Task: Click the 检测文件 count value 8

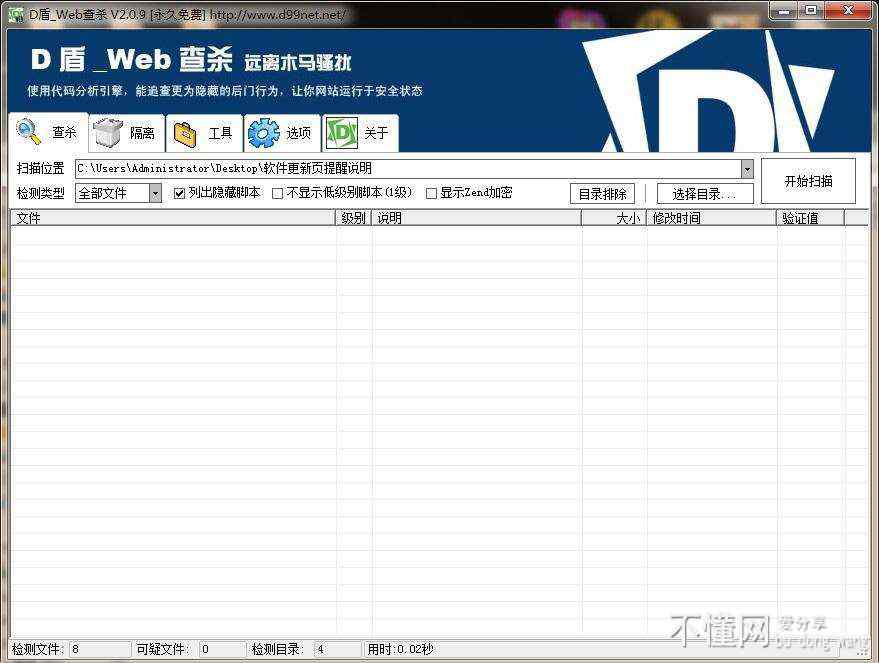Action: 76,650
